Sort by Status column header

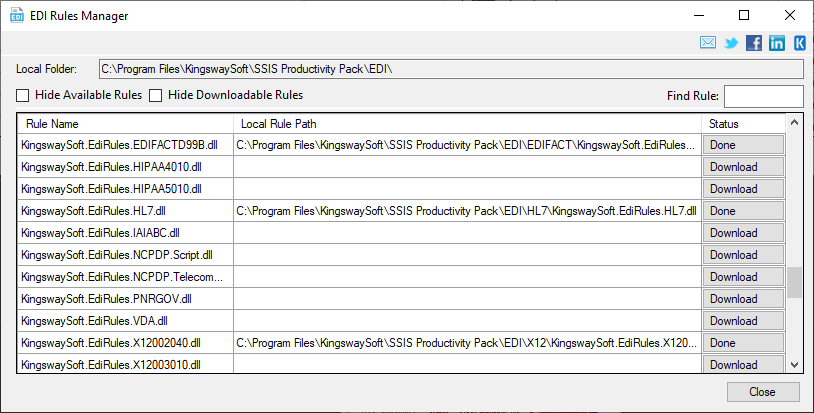click(744, 124)
